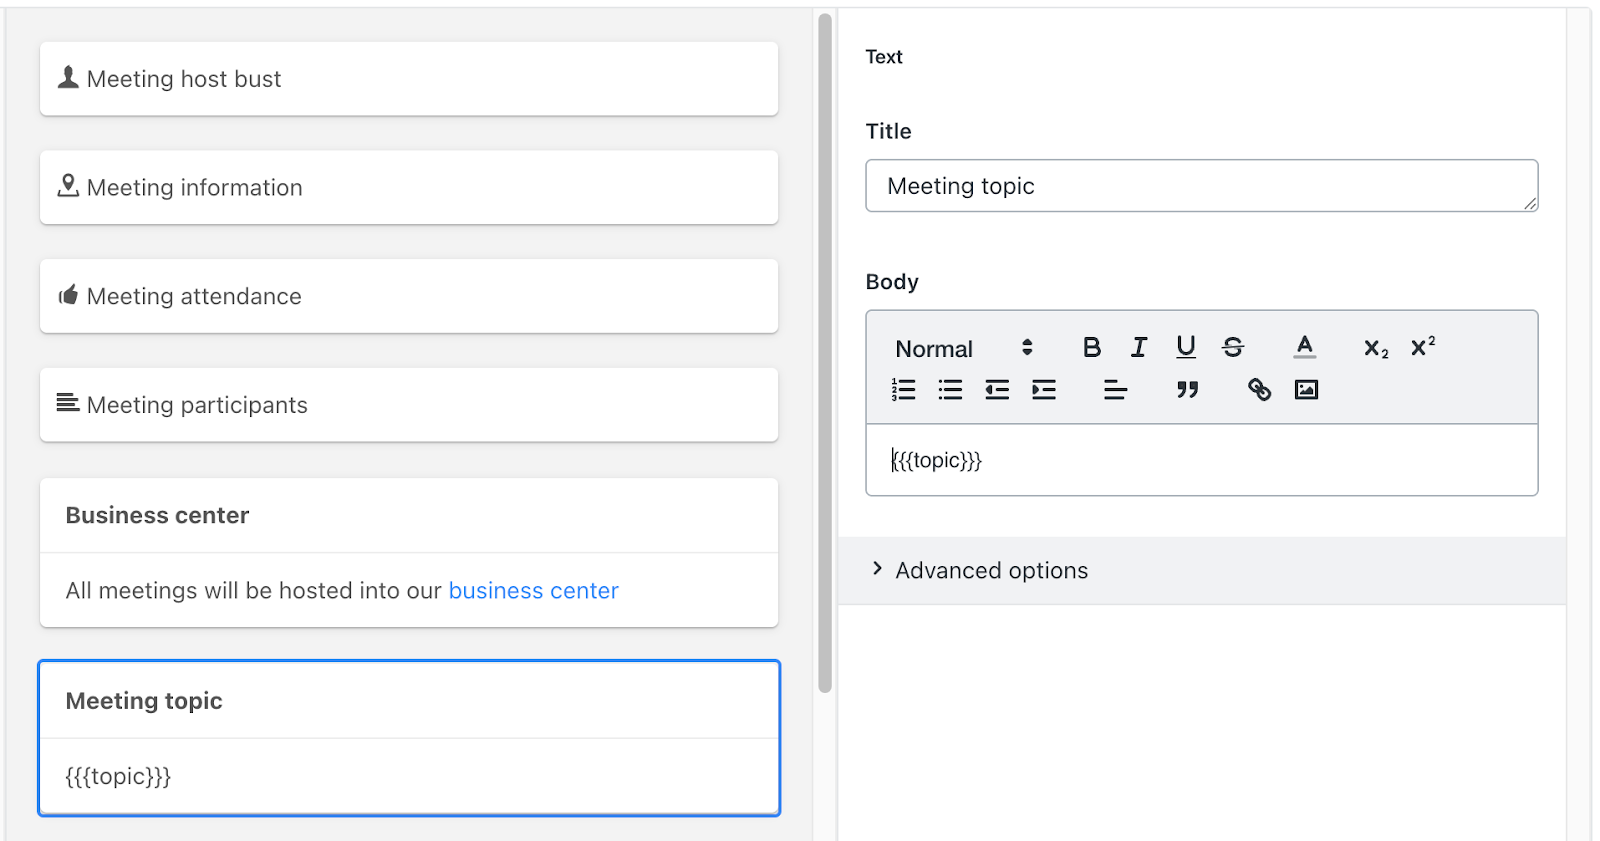Expand the Advanced options section
Screen dimensions: 1600x841
pos(1201,570)
